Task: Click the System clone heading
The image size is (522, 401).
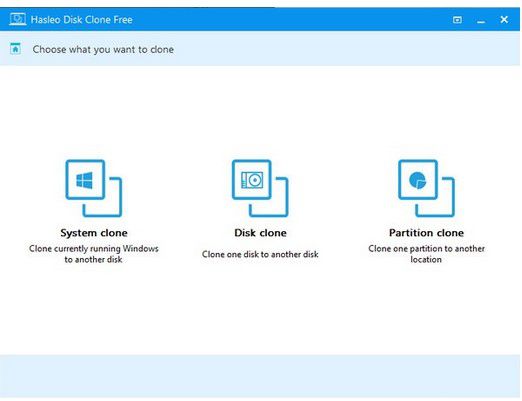Action: [94, 233]
